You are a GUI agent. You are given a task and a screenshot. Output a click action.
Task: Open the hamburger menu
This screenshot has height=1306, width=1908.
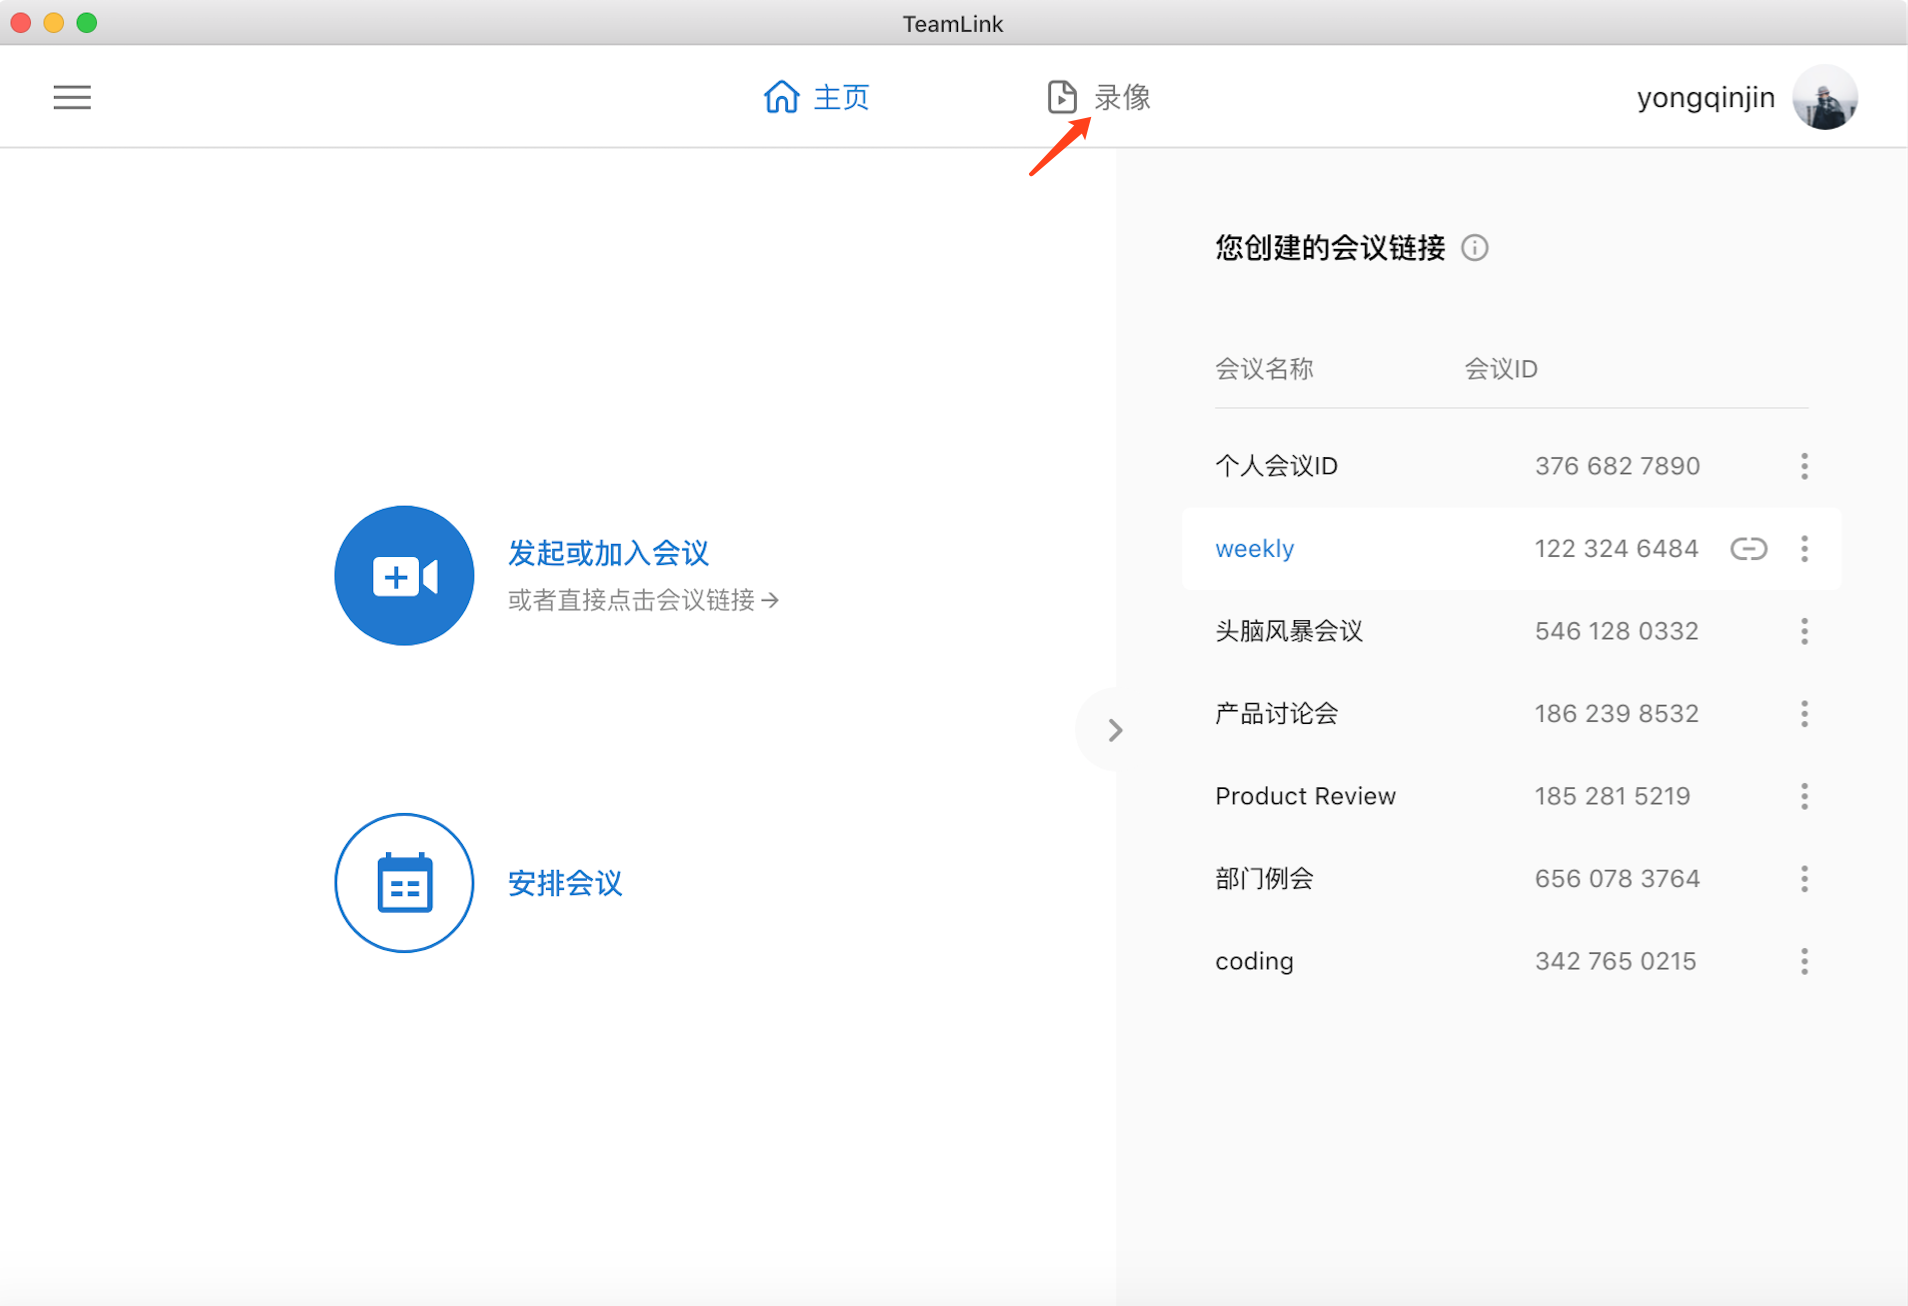71,96
